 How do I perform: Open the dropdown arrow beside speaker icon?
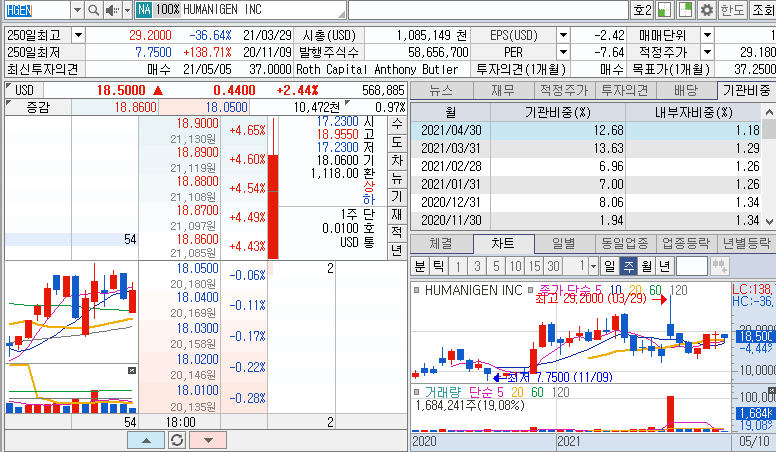[x=127, y=10]
